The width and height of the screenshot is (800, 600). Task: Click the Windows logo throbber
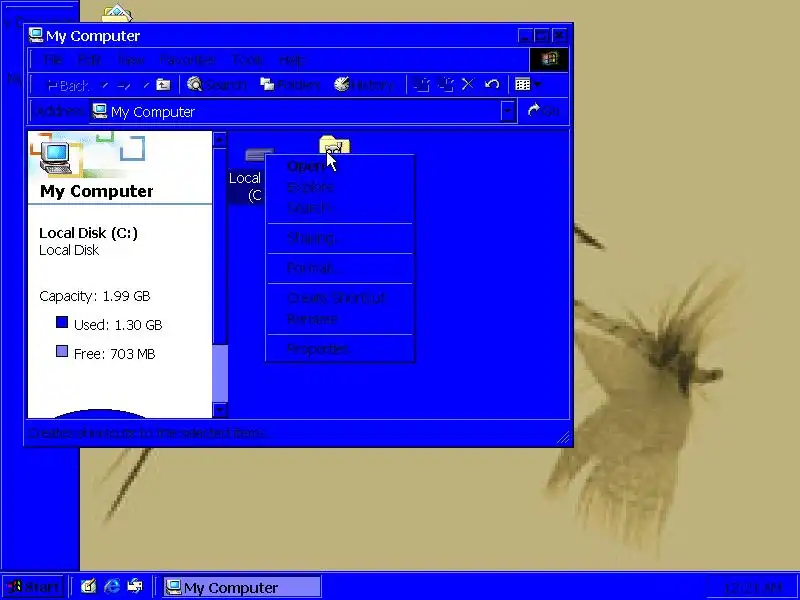tap(549, 60)
